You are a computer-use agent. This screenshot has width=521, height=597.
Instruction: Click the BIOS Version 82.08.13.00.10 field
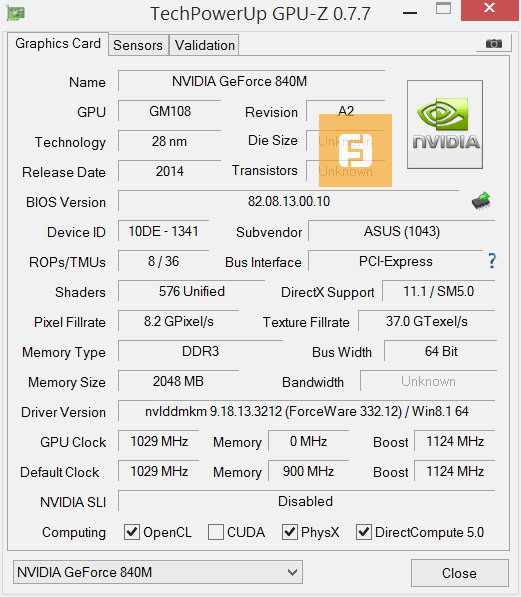[x=289, y=201]
